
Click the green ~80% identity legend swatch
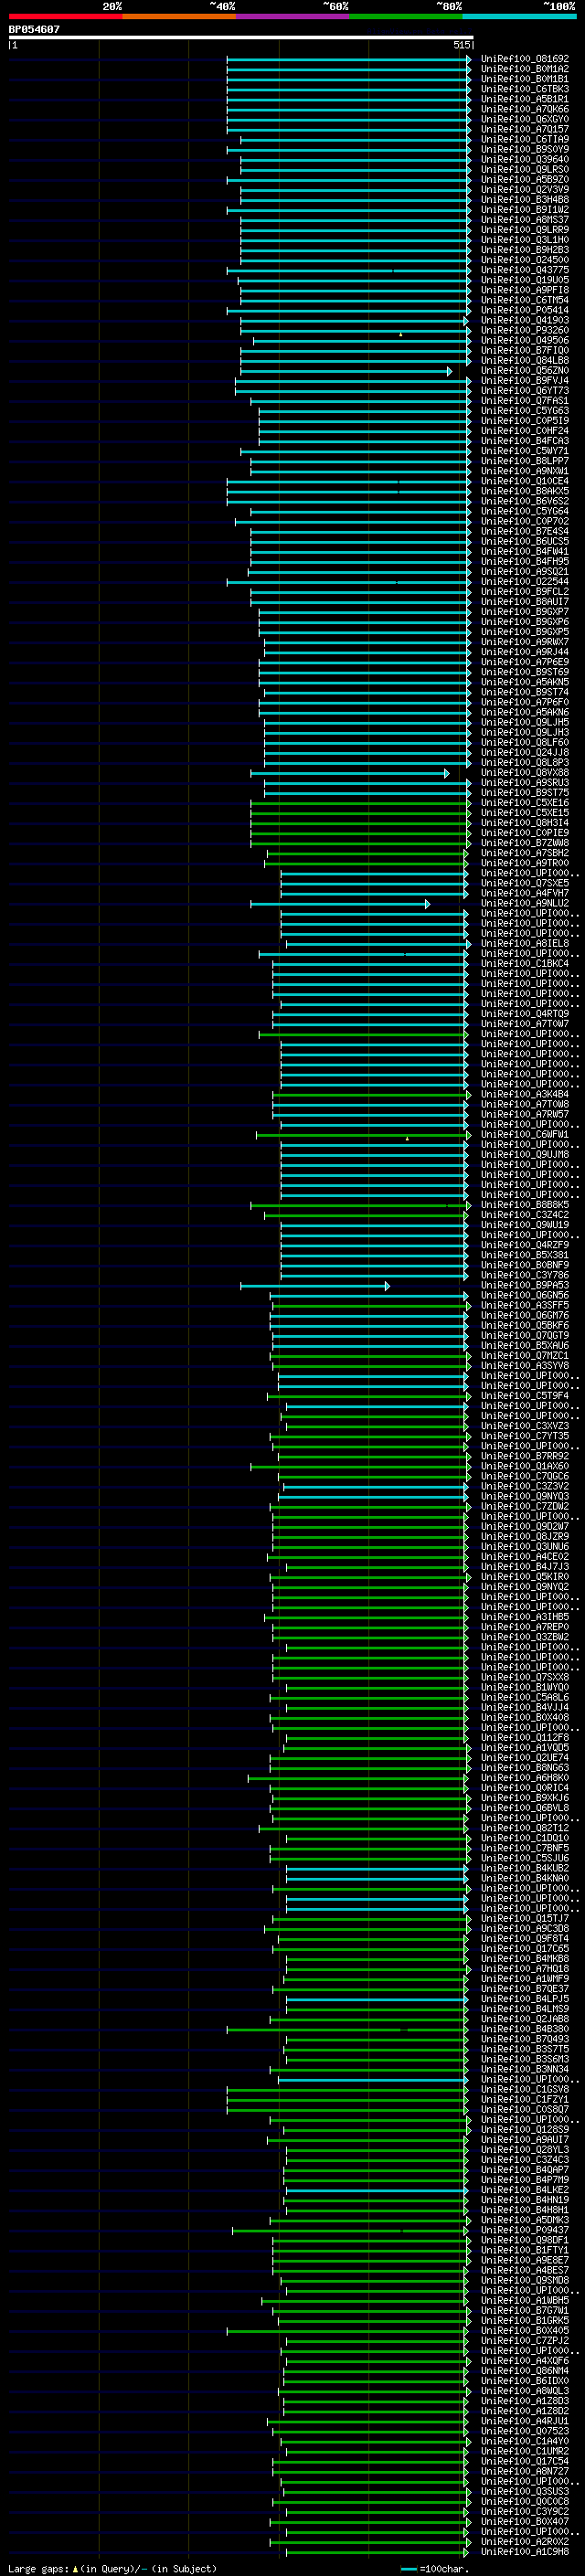click(406, 16)
